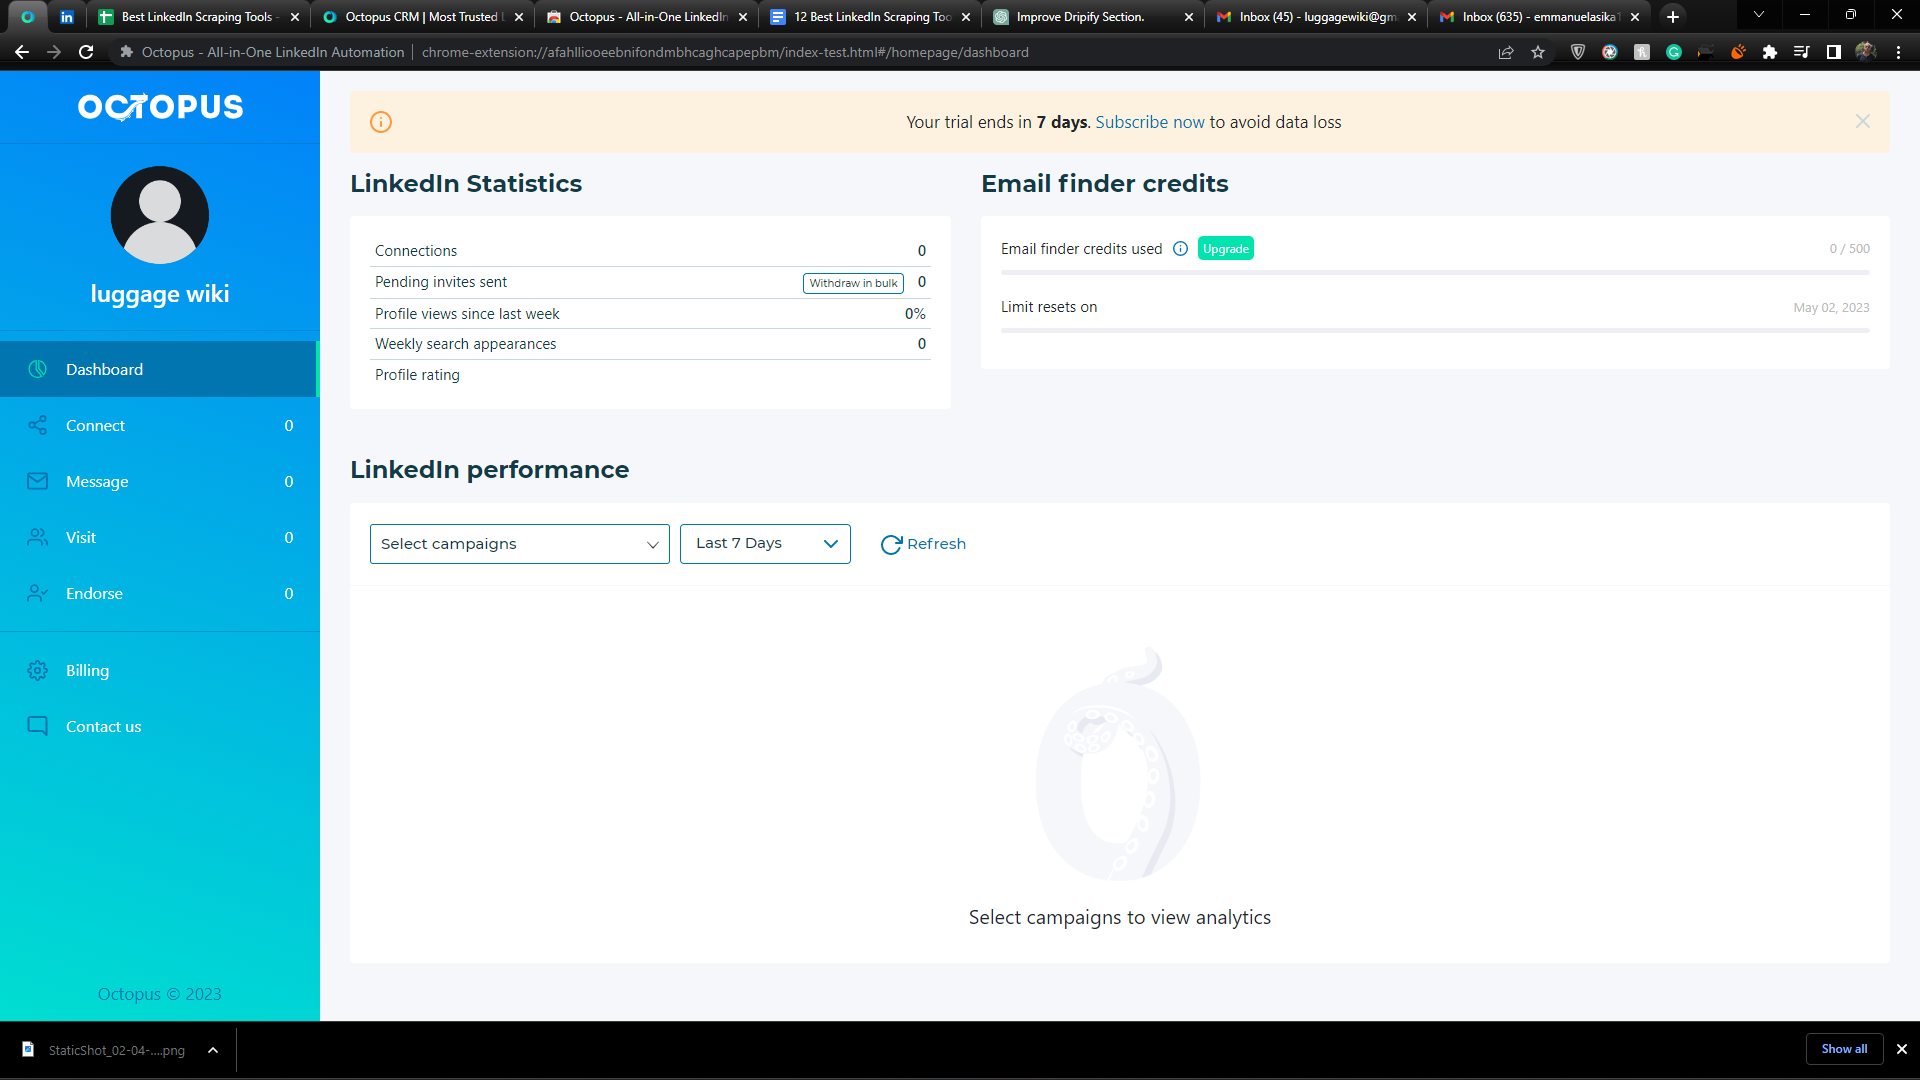Click the share page icon
This screenshot has height=1080, width=1920.
tap(1506, 52)
